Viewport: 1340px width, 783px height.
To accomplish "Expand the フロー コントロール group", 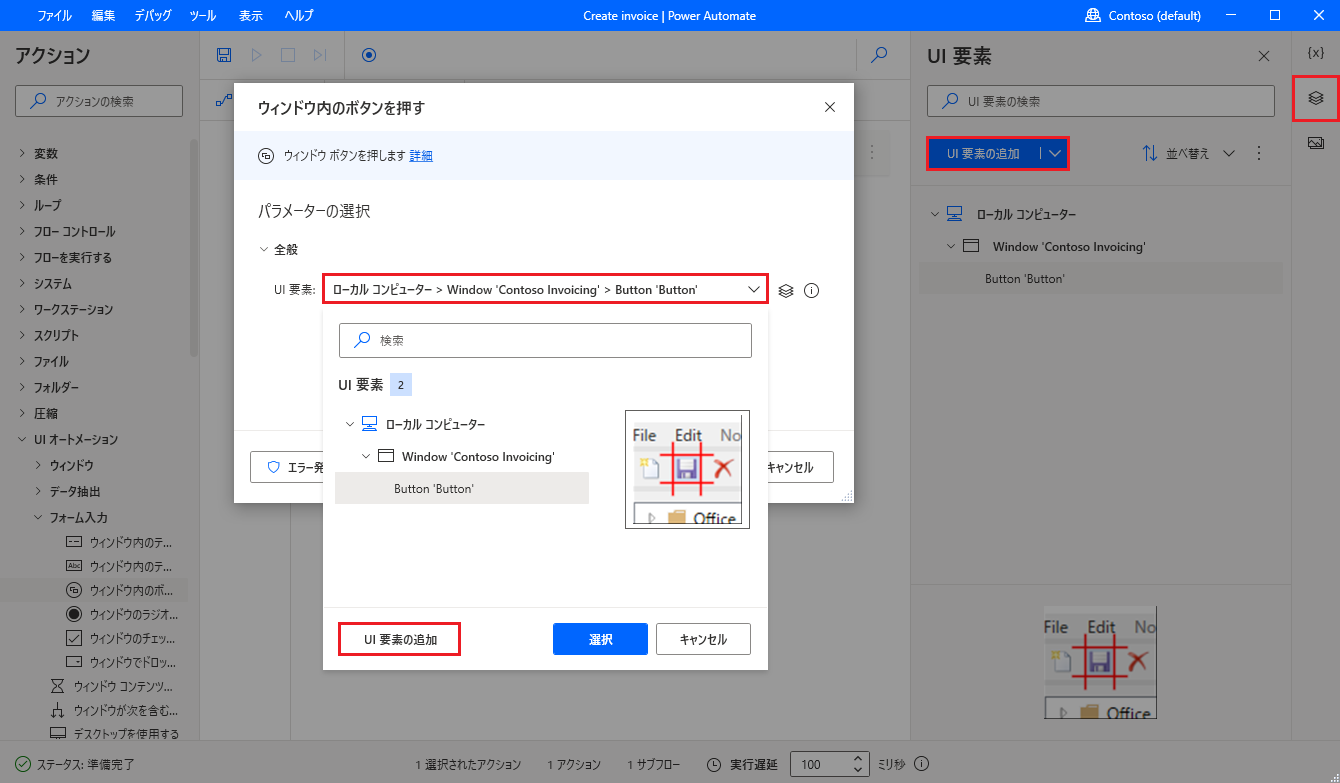I will (x=22, y=231).
